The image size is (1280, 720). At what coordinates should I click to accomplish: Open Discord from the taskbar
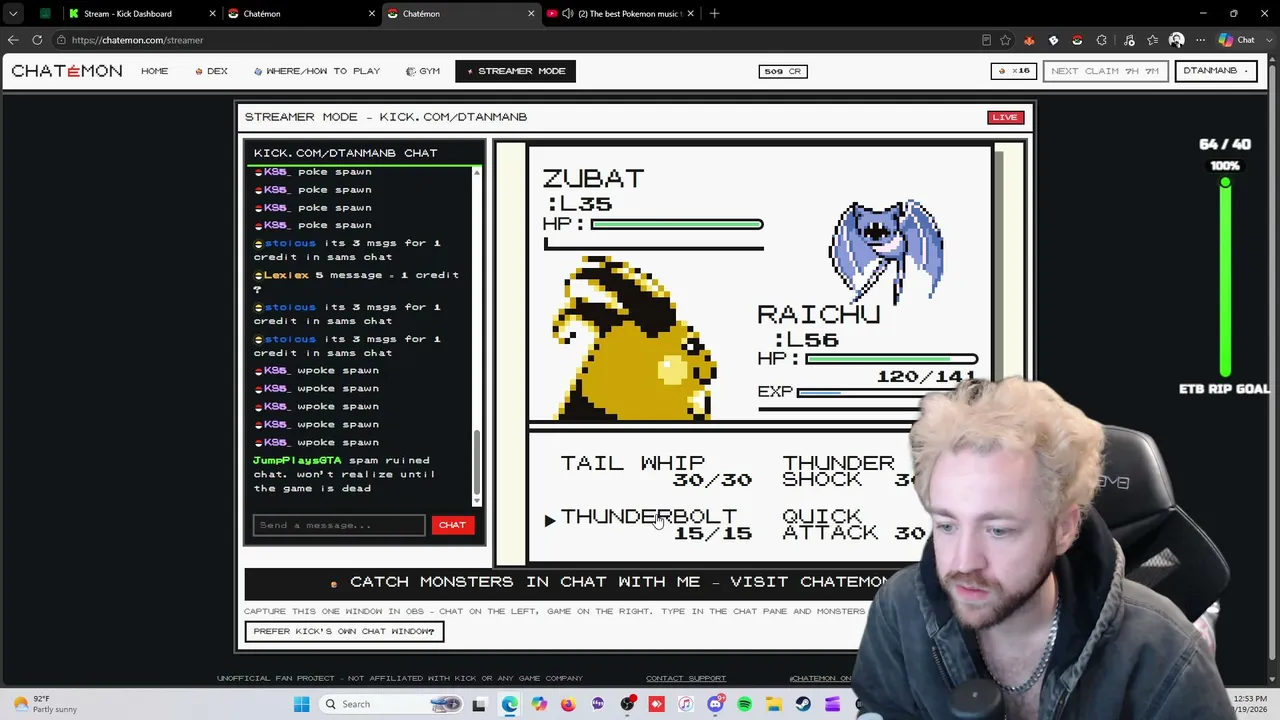coord(715,704)
